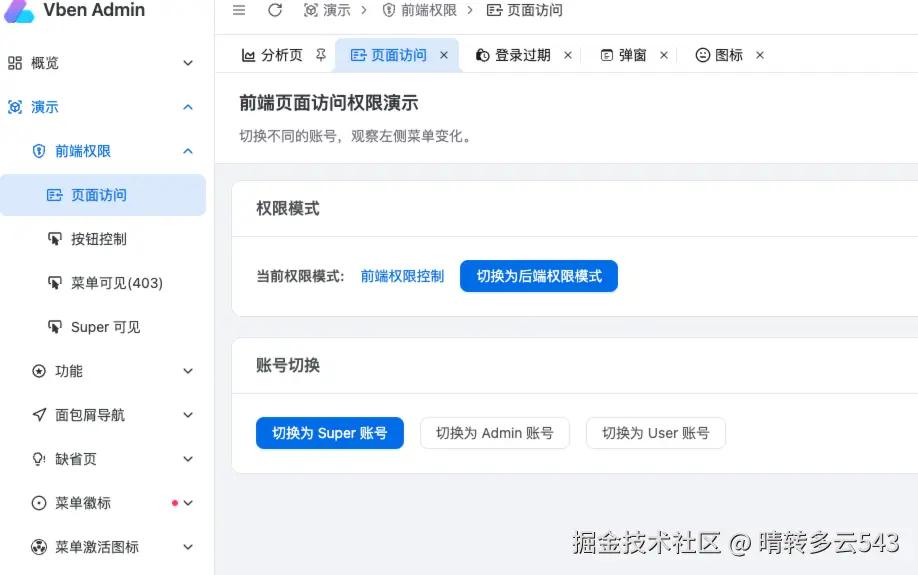Click the 权限模式 card title
918x575 pixels.
point(287,208)
